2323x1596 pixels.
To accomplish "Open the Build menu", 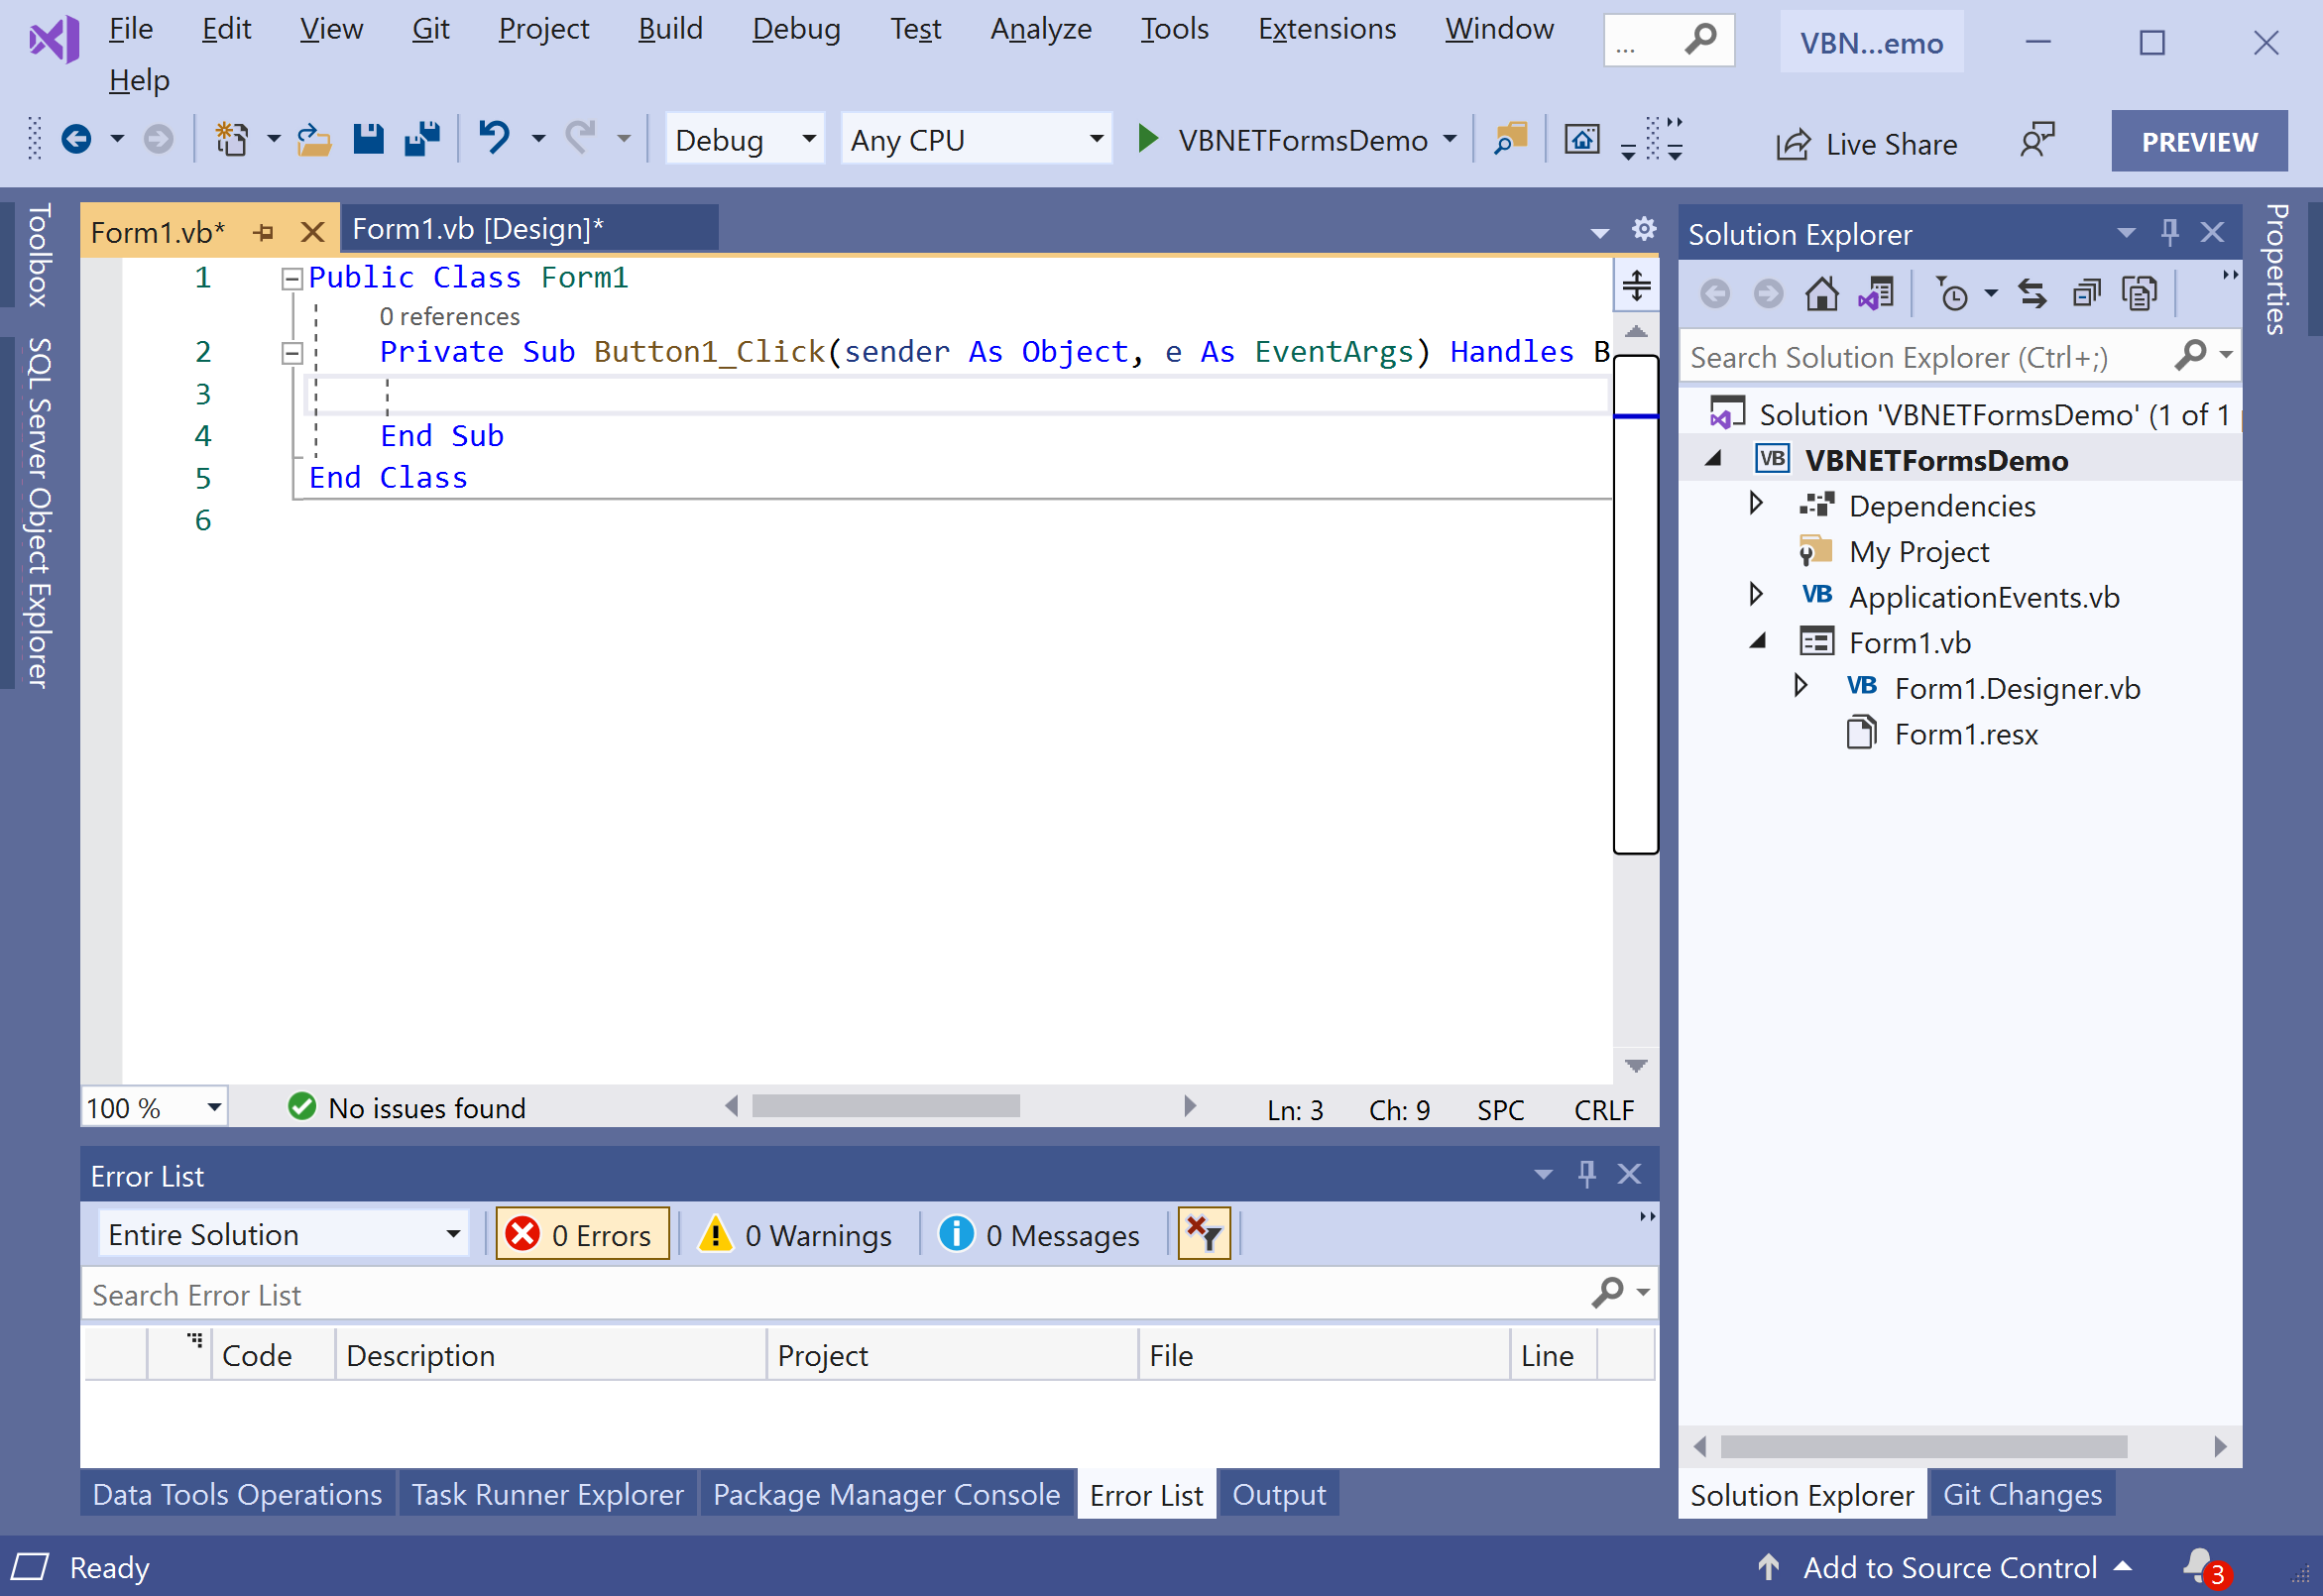I will pyautogui.click(x=670, y=28).
